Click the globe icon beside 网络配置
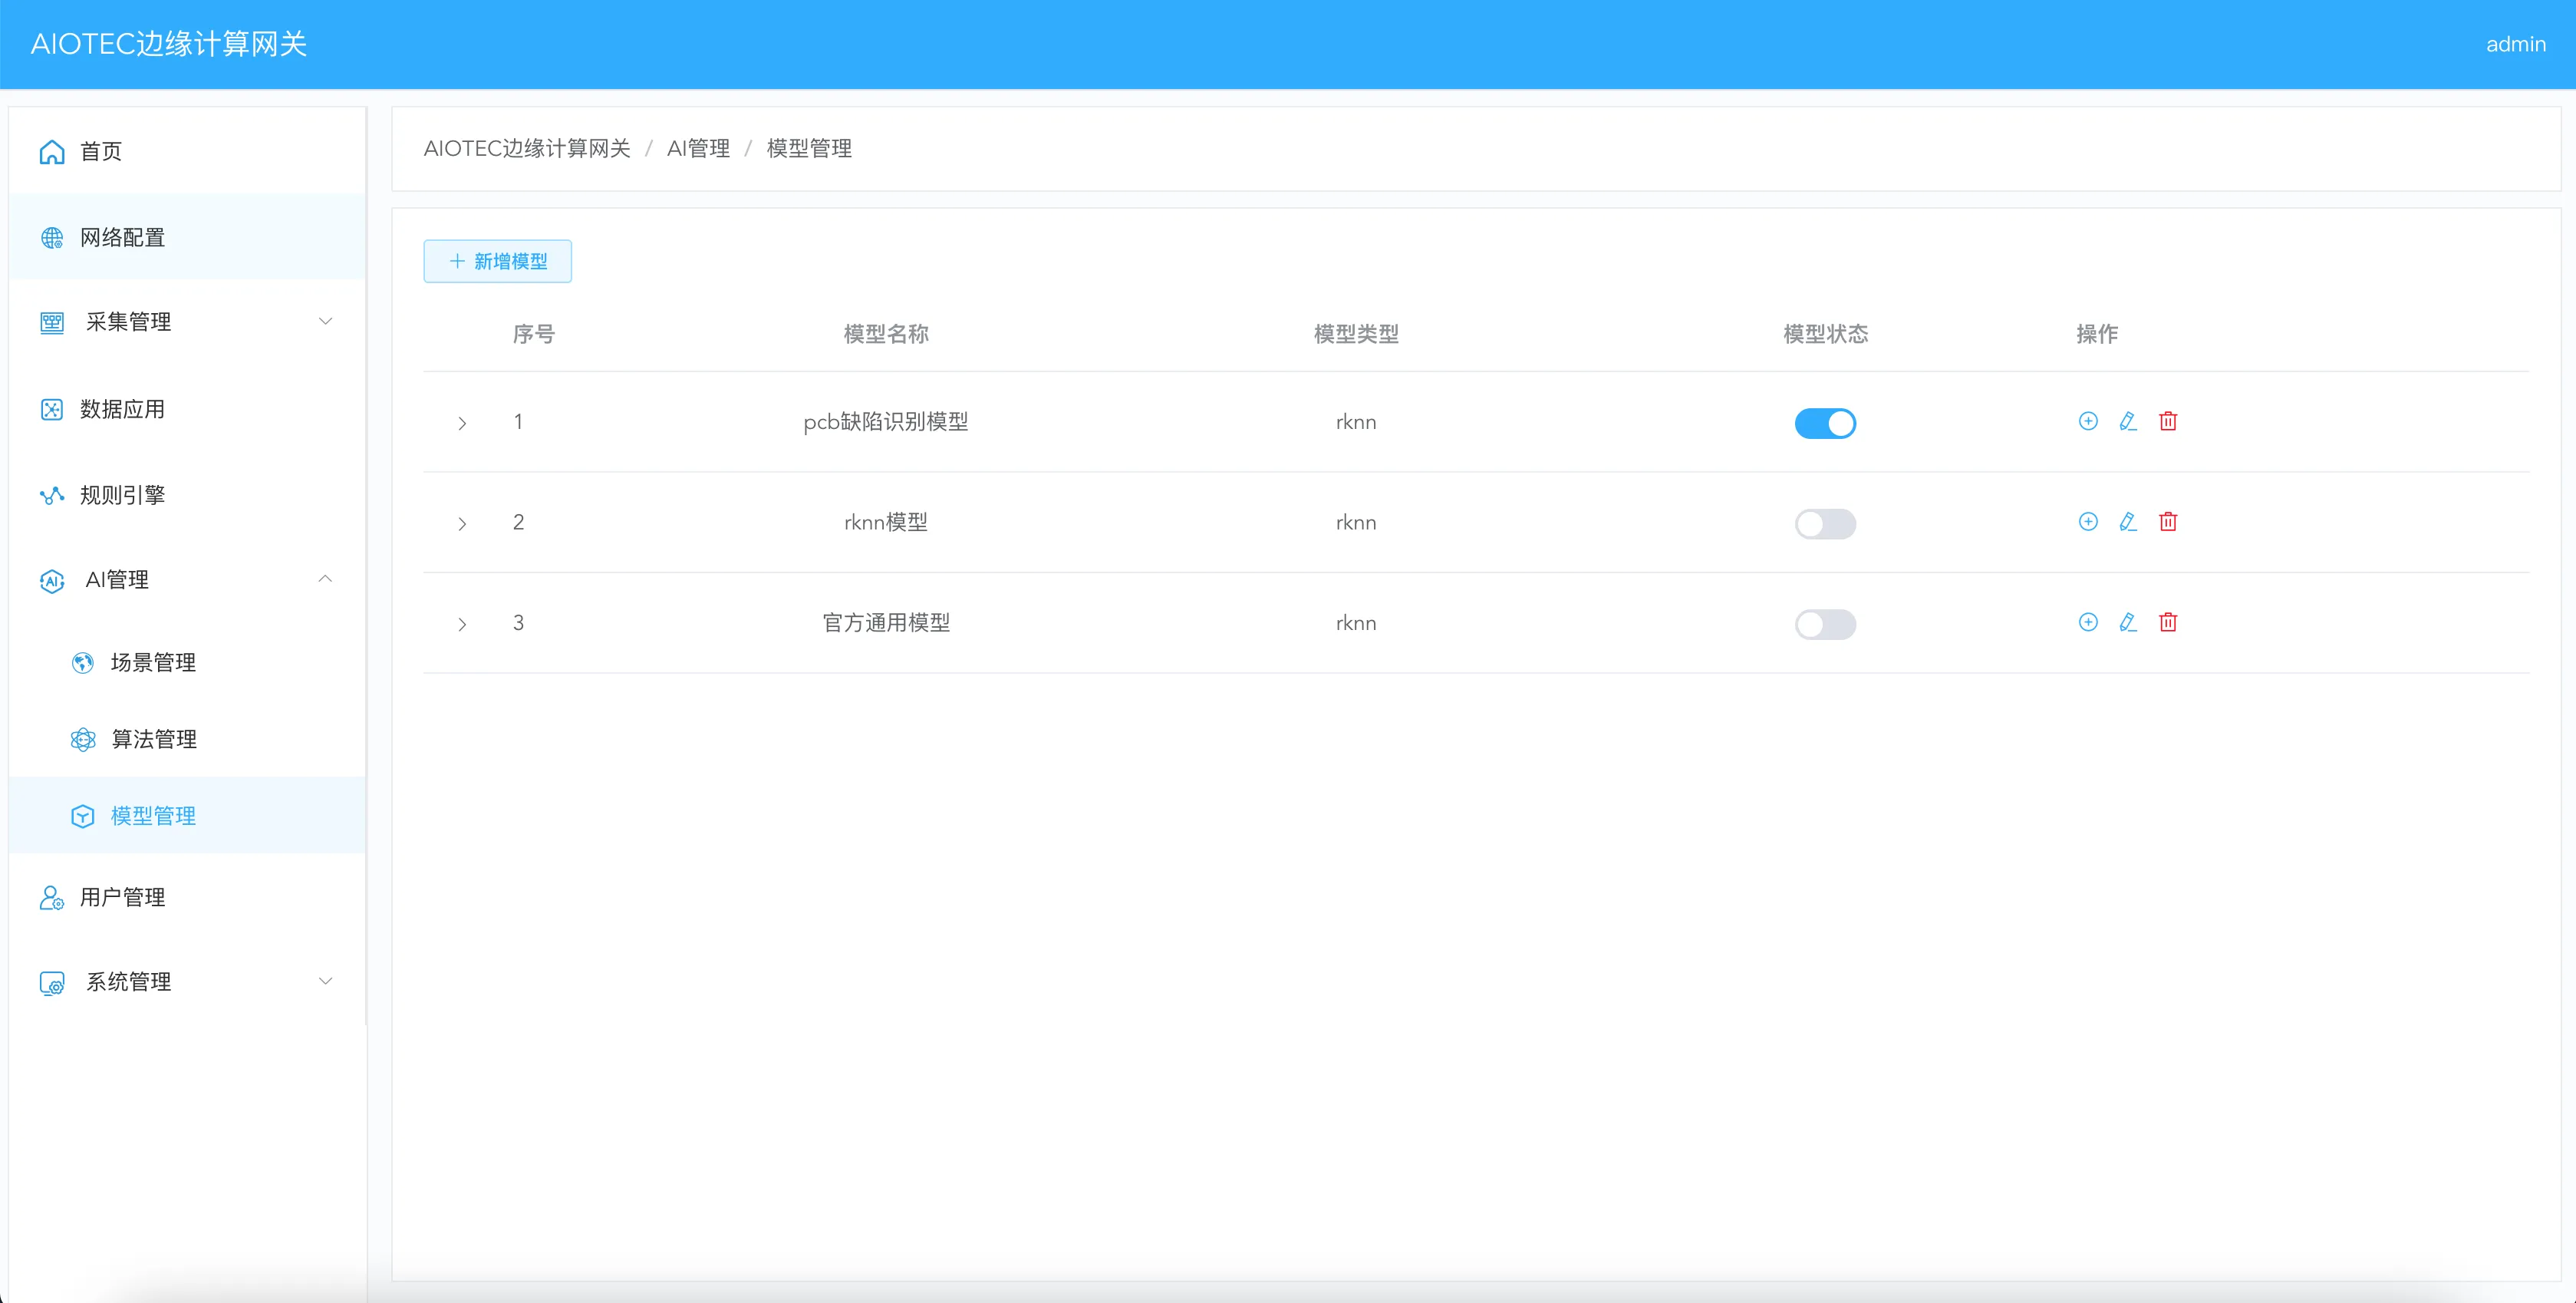 pos(52,238)
